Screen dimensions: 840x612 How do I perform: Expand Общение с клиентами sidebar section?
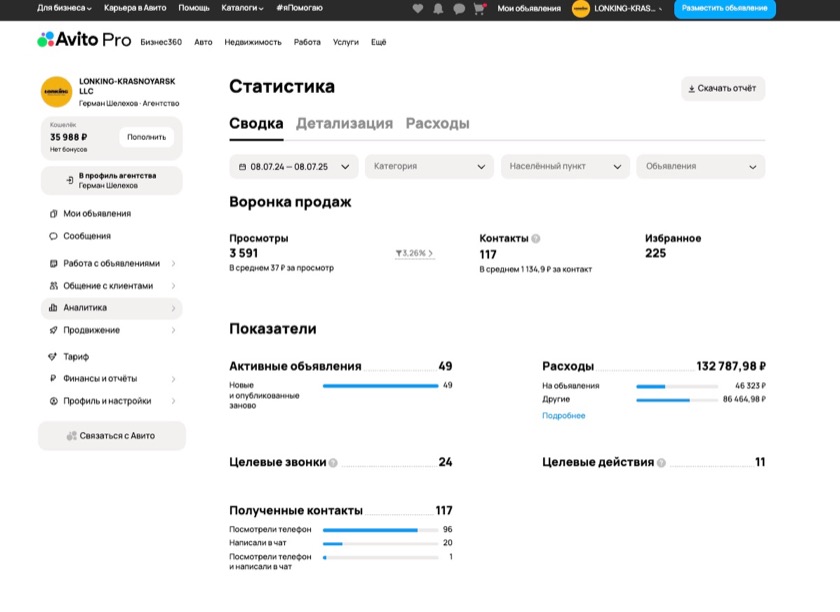[111, 286]
